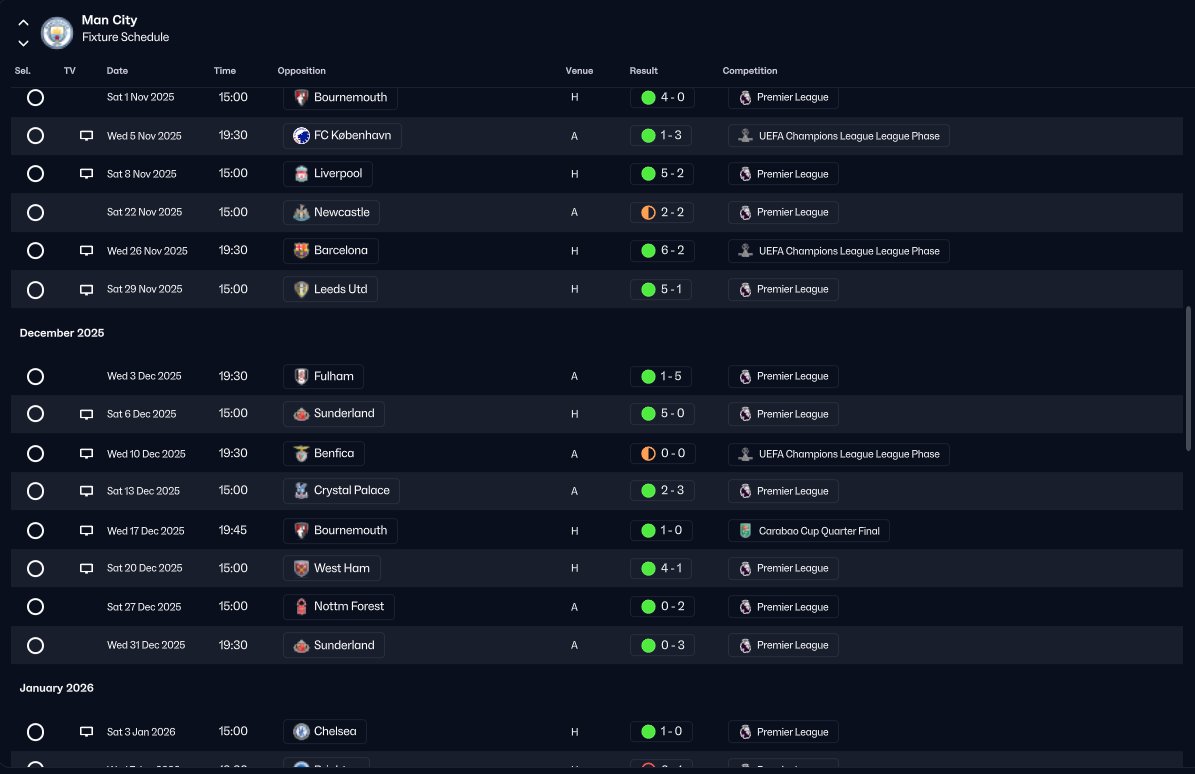The width and height of the screenshot is (1195, 774).
Task: Click the Carabao Cup competition icon
Action: pos(745,531)
